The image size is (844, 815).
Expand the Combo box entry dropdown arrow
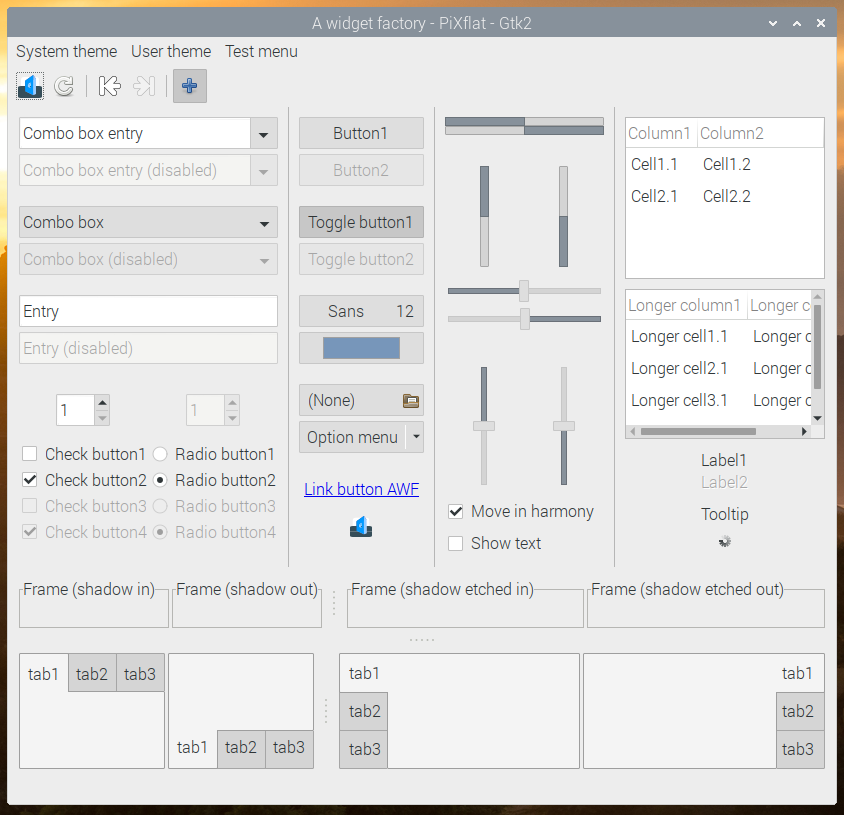(263, 133)
